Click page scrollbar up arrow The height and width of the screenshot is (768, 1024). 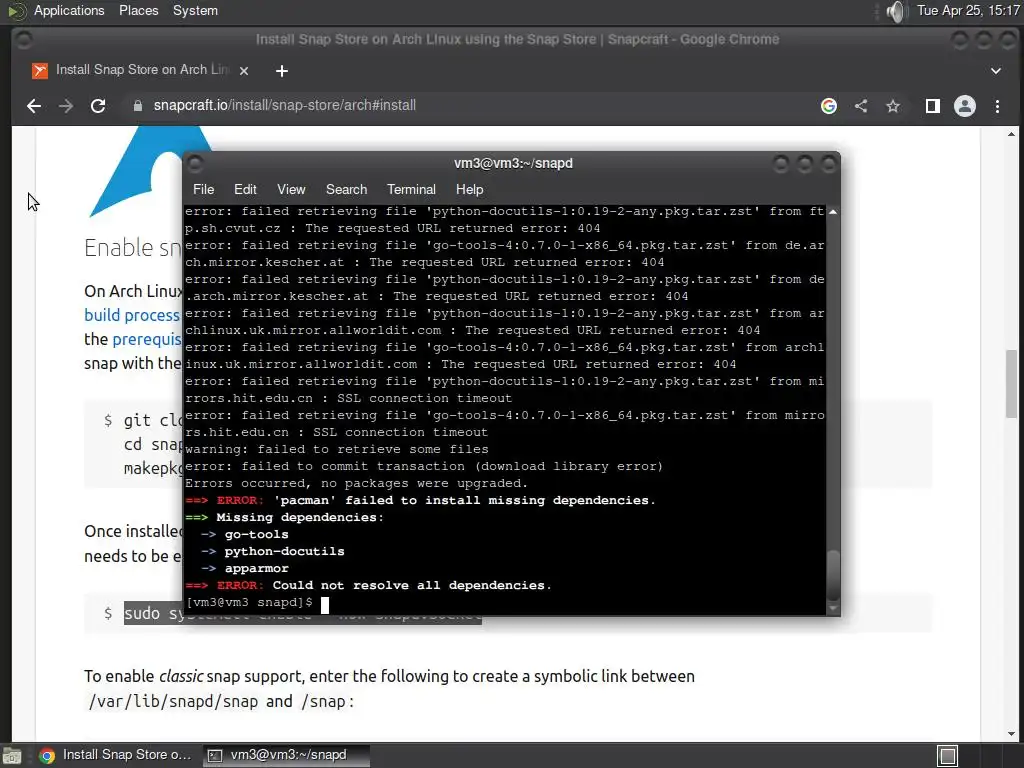tap(1011, 135)
